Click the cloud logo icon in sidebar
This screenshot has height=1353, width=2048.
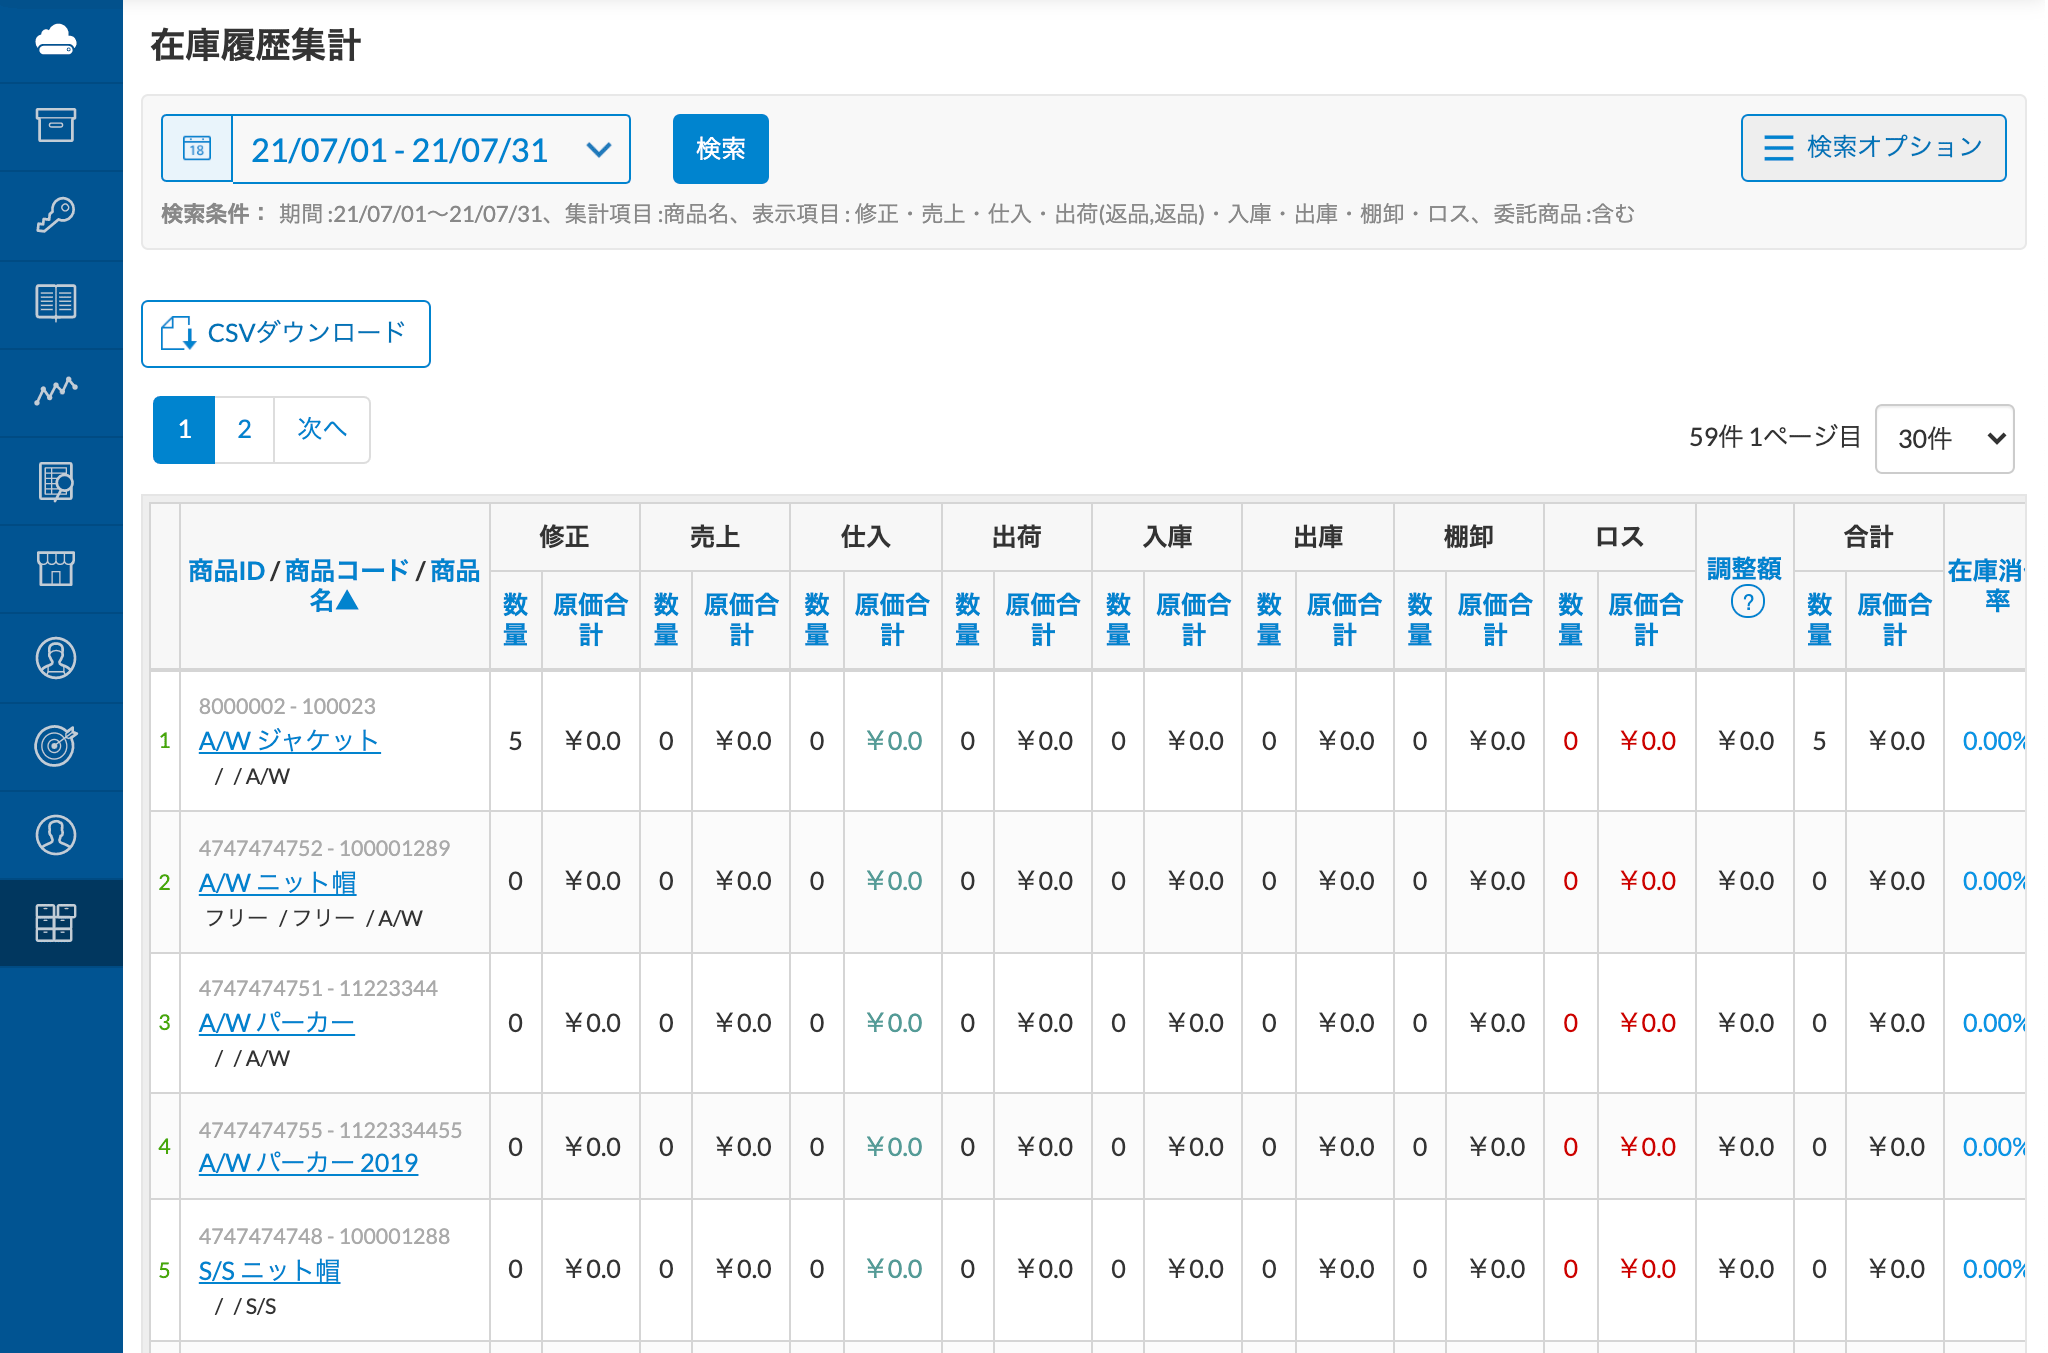click(56, 40)
